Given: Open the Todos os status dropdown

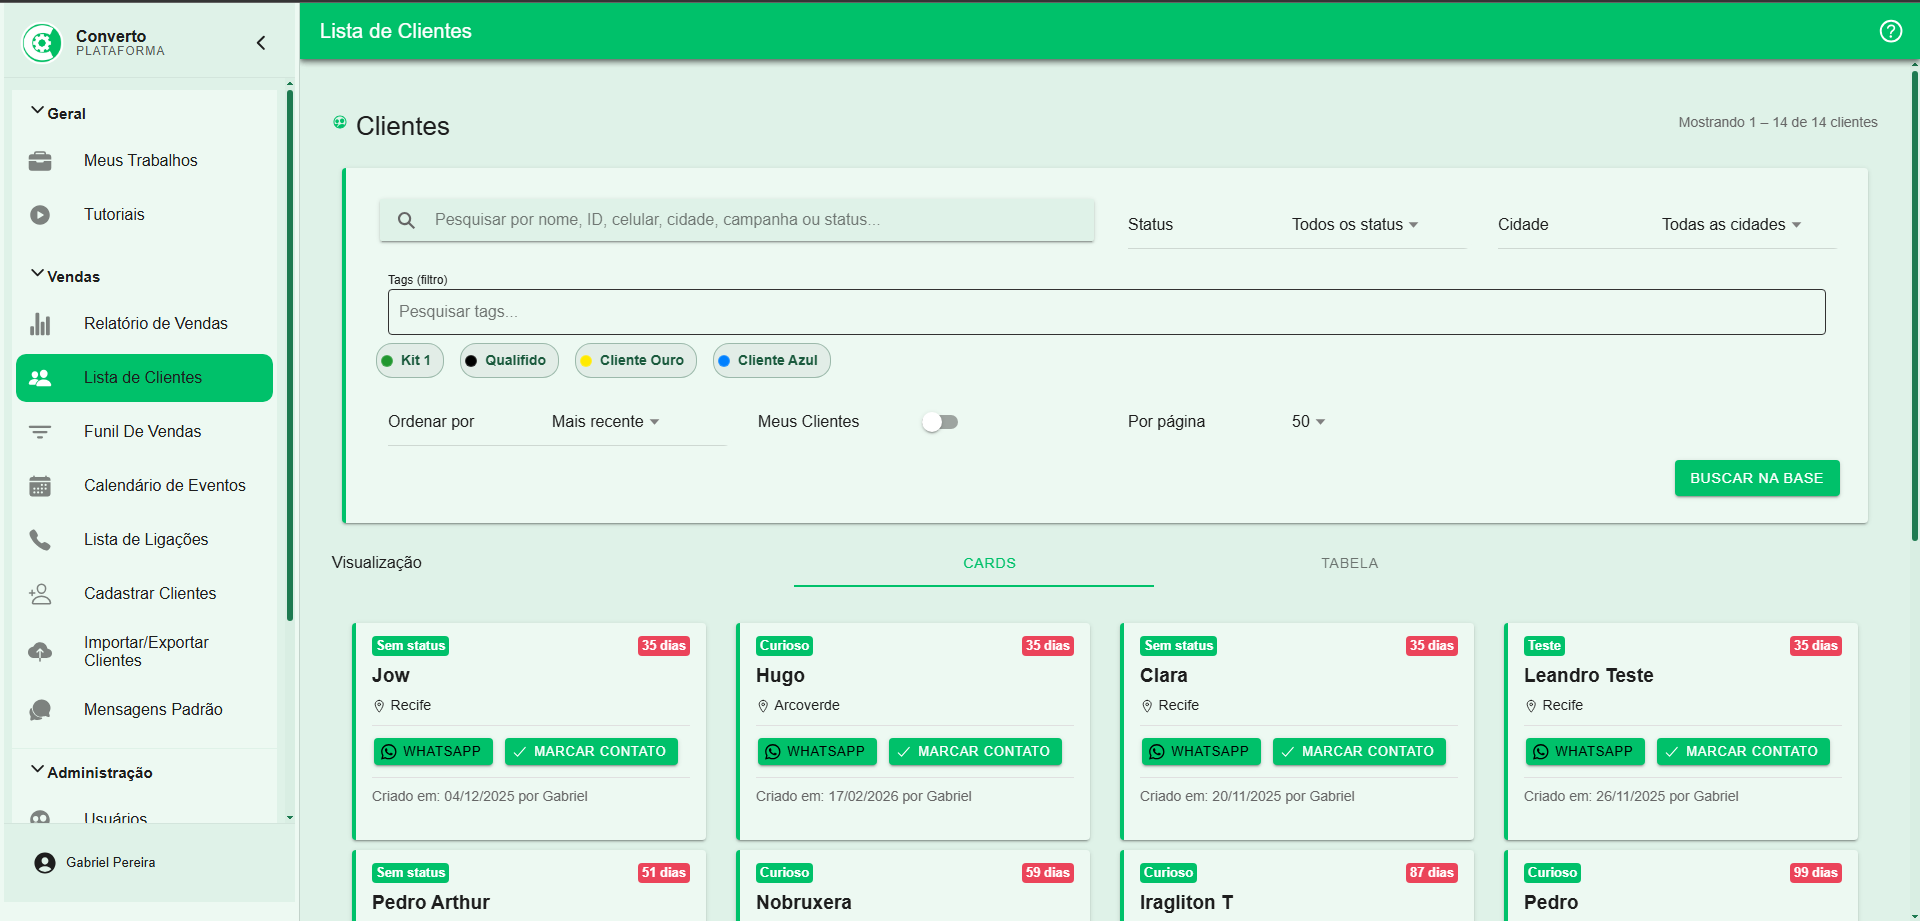Looking at the screenshot, I should click(1354, 225).
